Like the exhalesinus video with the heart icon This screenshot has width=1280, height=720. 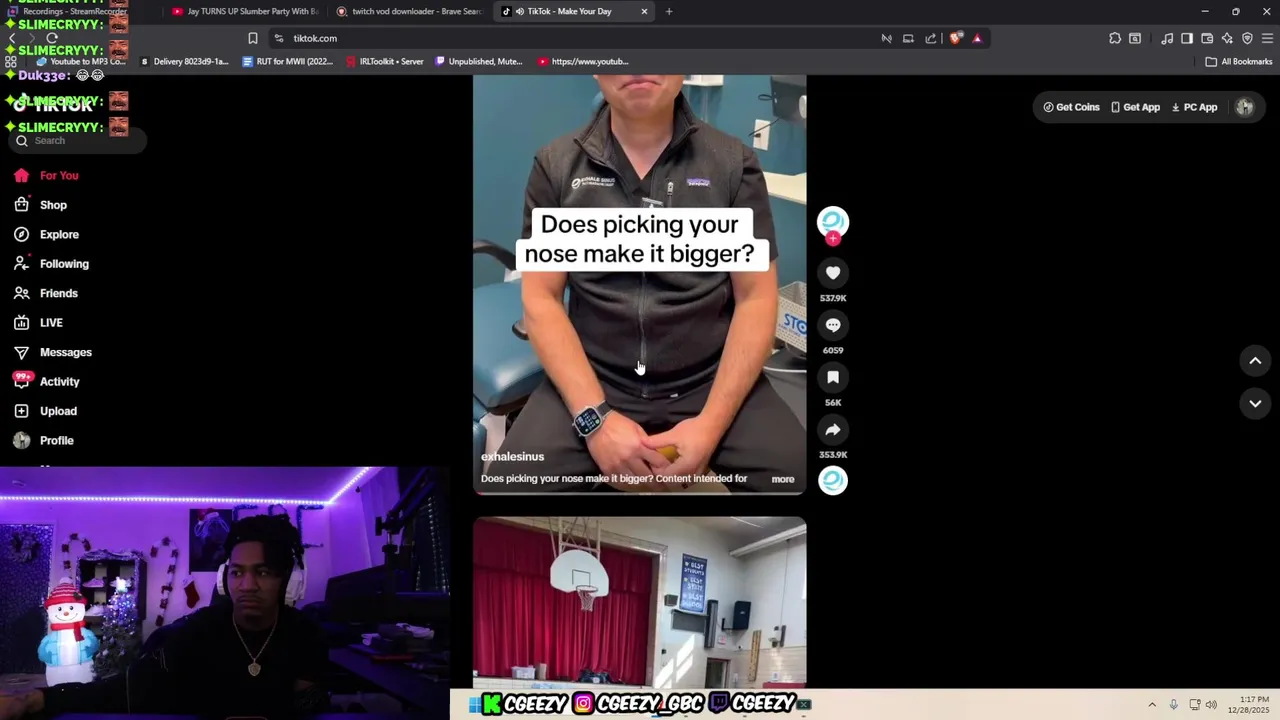(x=833, y=273)
